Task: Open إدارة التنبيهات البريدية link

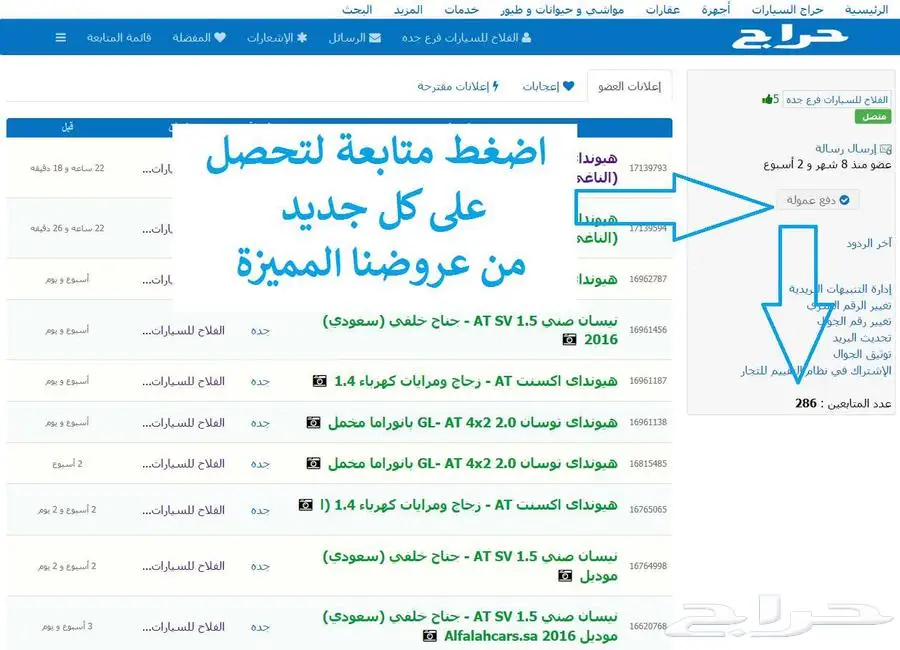Action: coord(840,289)
